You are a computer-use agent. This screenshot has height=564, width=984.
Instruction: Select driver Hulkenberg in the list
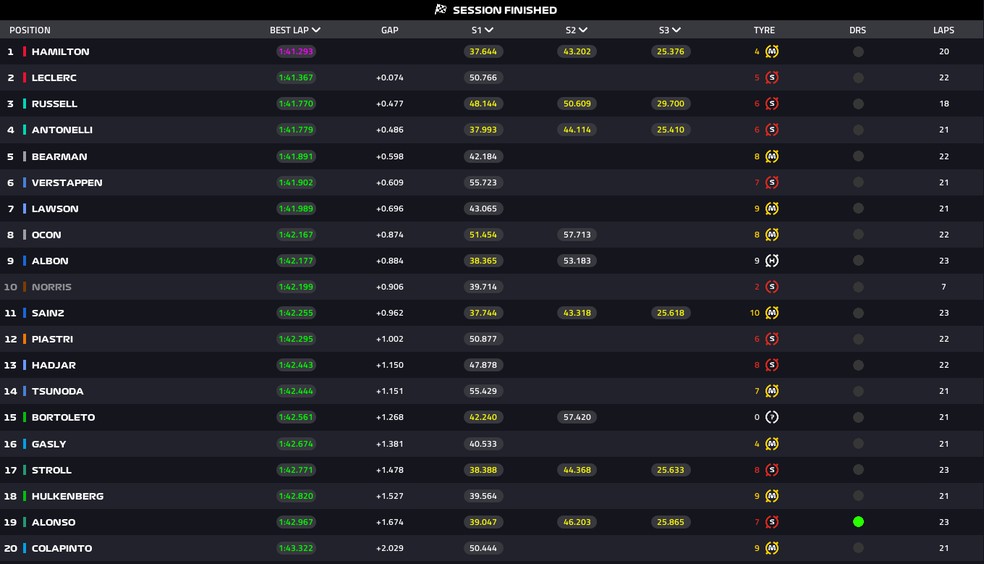click(67, 496)
